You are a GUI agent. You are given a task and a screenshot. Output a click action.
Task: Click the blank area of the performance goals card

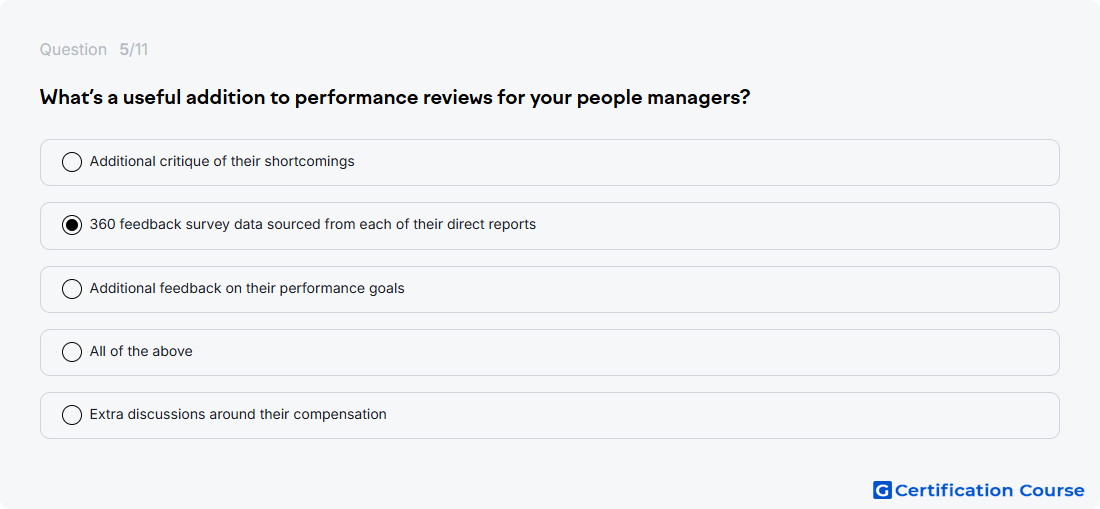[x=730, y=289]
